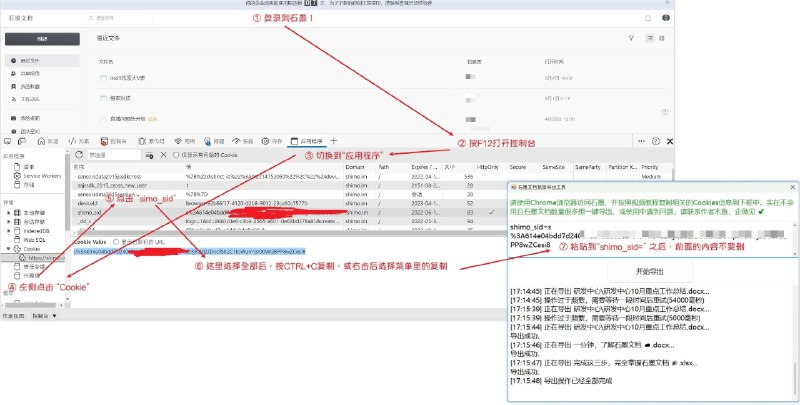Open the Manifest item in Application sidebar

24,167
